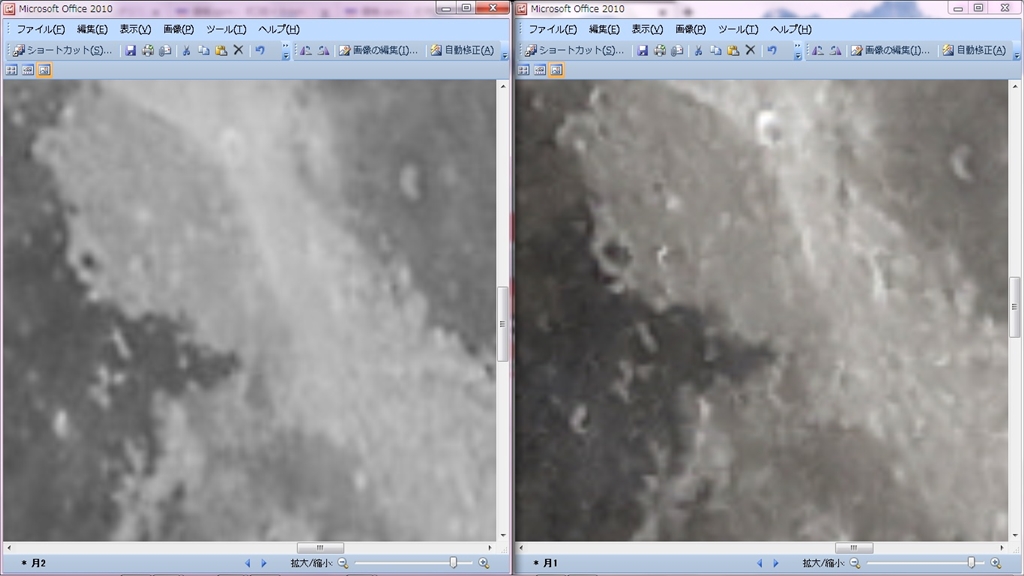Click 画像の編集 button in right window

click(x=890, y=50)
